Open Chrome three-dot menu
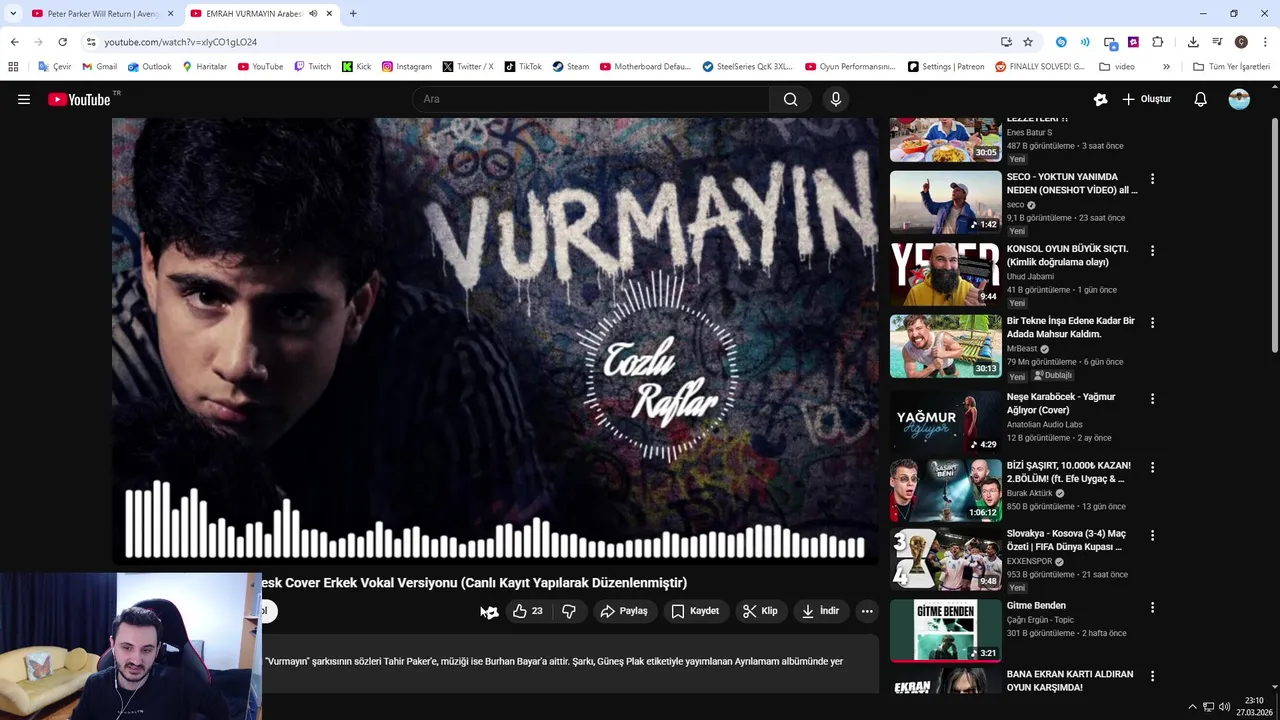 pos(1266,42)
